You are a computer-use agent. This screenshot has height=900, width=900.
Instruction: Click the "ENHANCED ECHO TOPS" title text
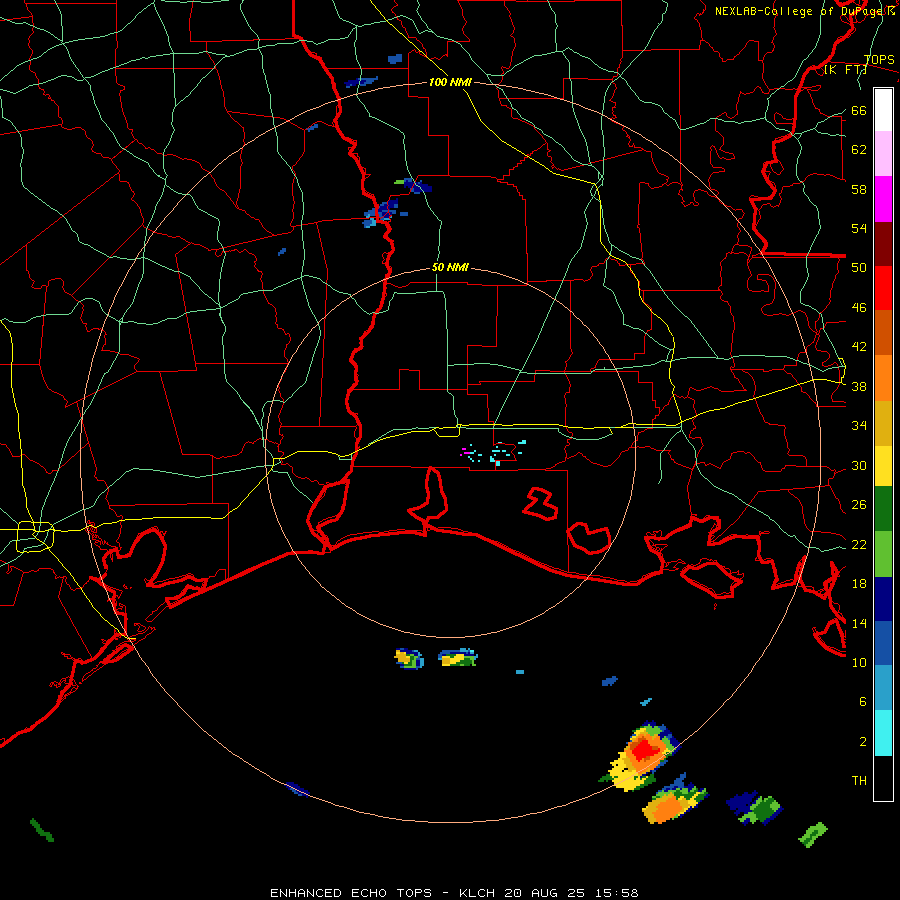tap(351, 893)
